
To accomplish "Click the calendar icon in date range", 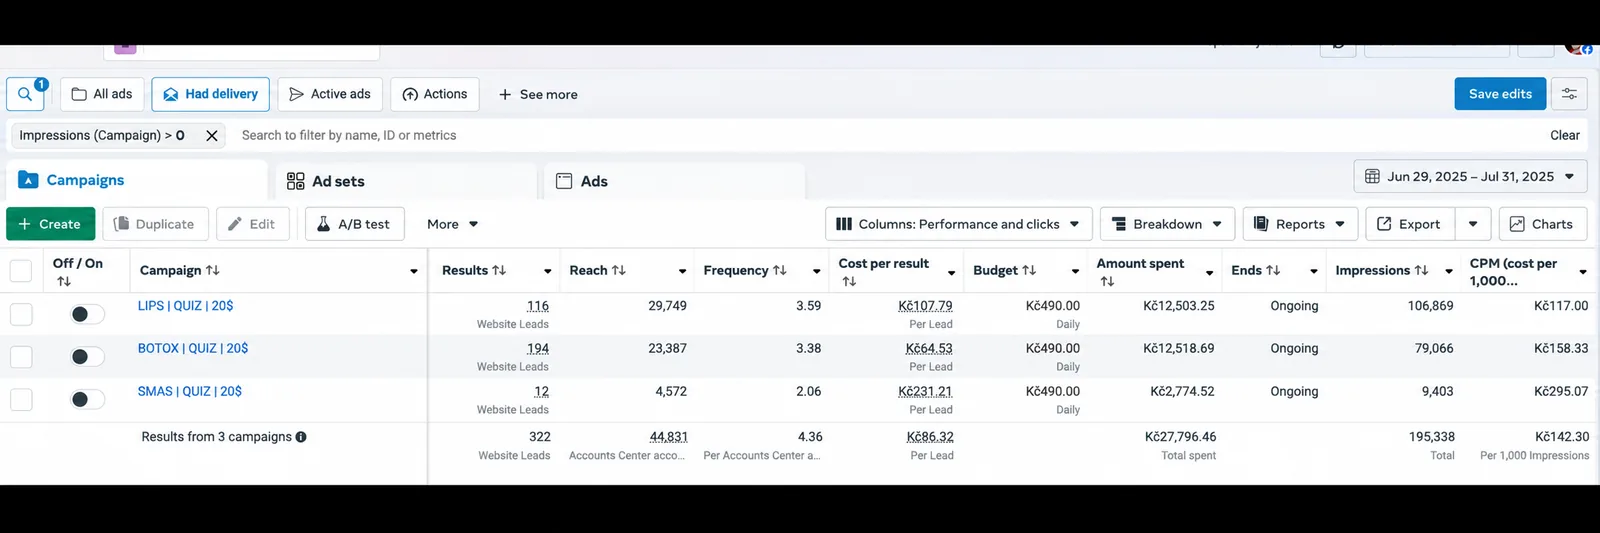I will (x=1373, y=176).
